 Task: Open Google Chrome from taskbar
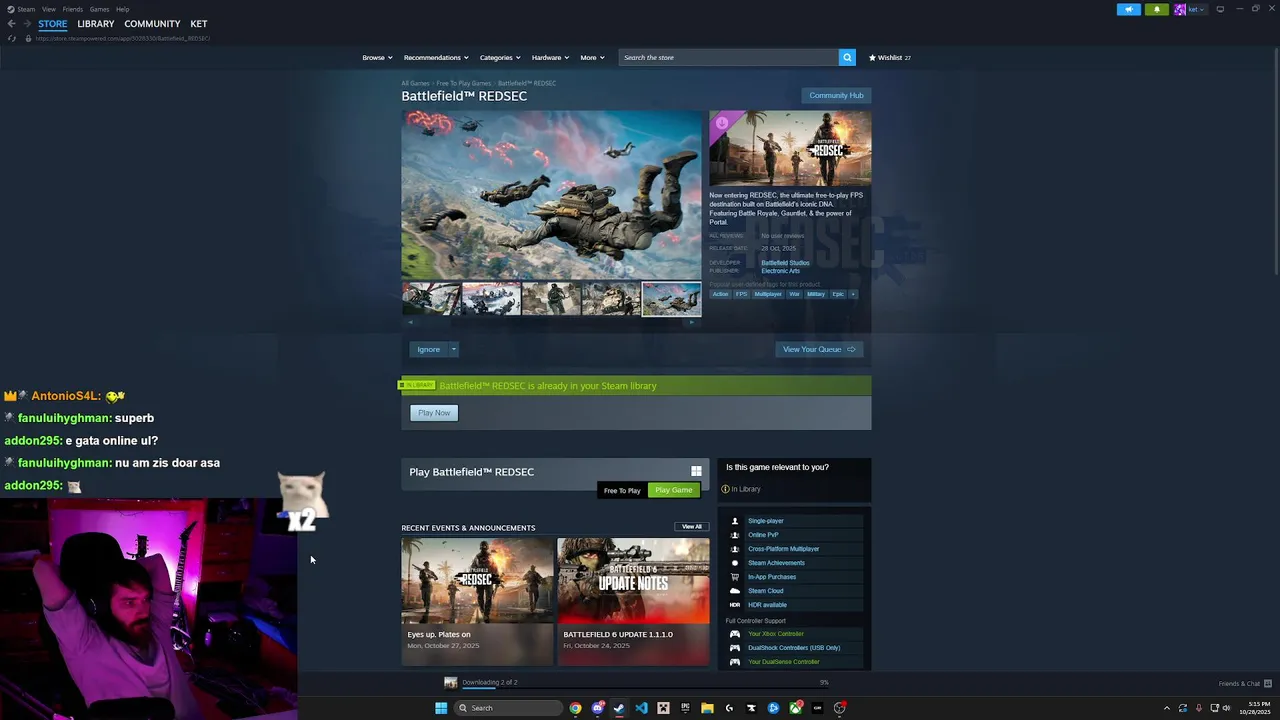click(575, 708)
